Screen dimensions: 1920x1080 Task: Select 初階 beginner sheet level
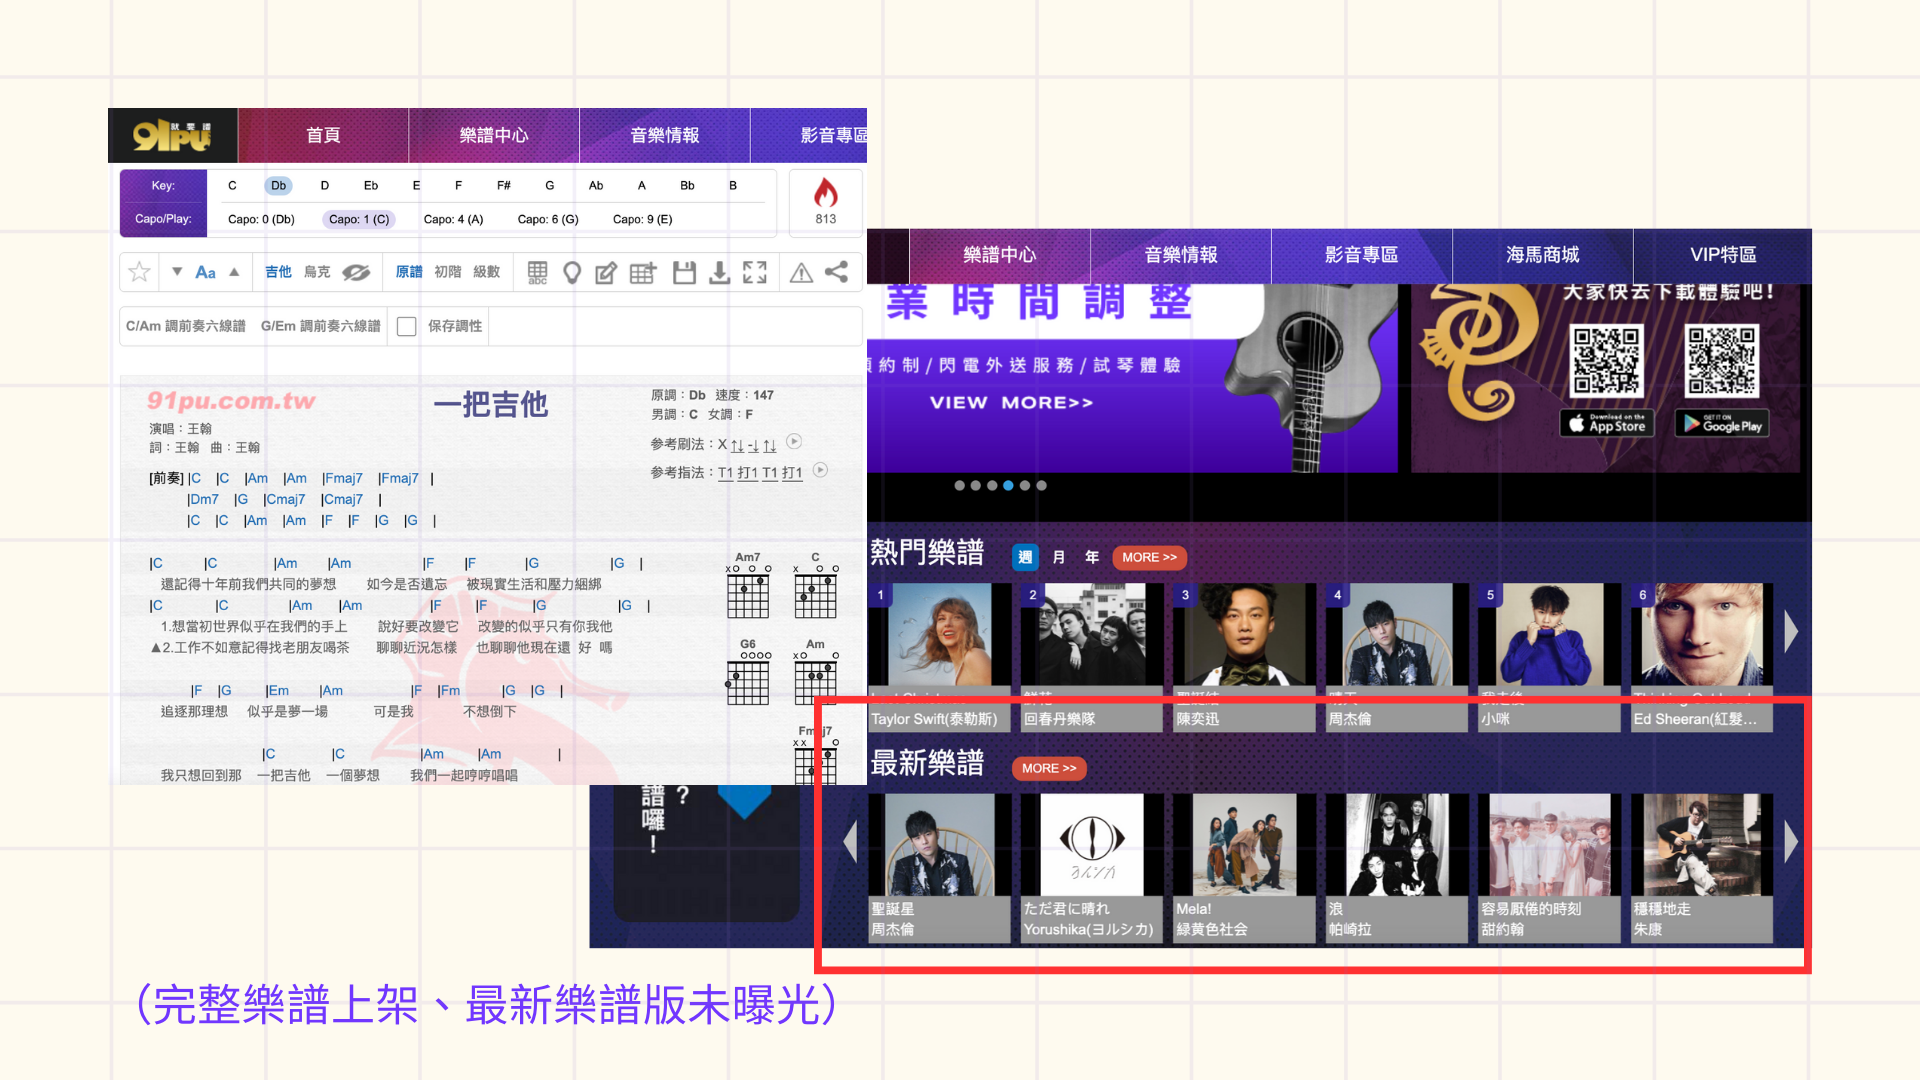(448, 272)
